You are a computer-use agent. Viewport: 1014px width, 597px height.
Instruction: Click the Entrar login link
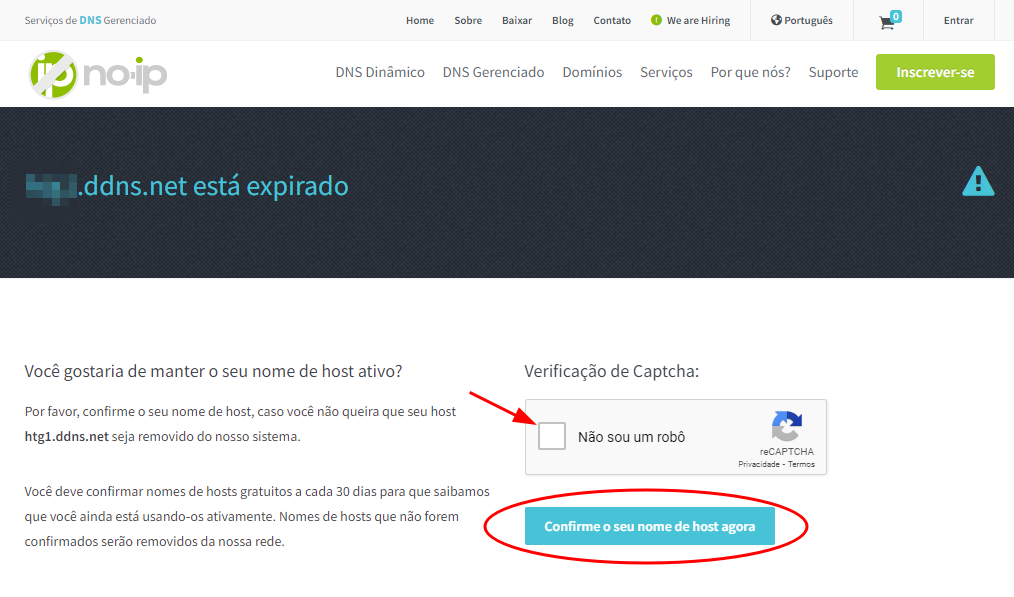pyautogui.click(x=958, y=20)
